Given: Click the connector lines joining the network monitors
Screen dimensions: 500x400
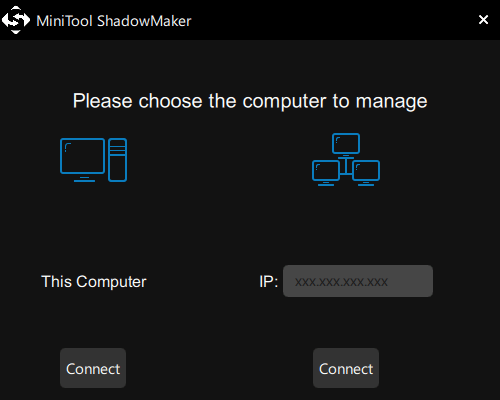Looking at the screenshot, I should pyautogui.click(x=346, y=166).
